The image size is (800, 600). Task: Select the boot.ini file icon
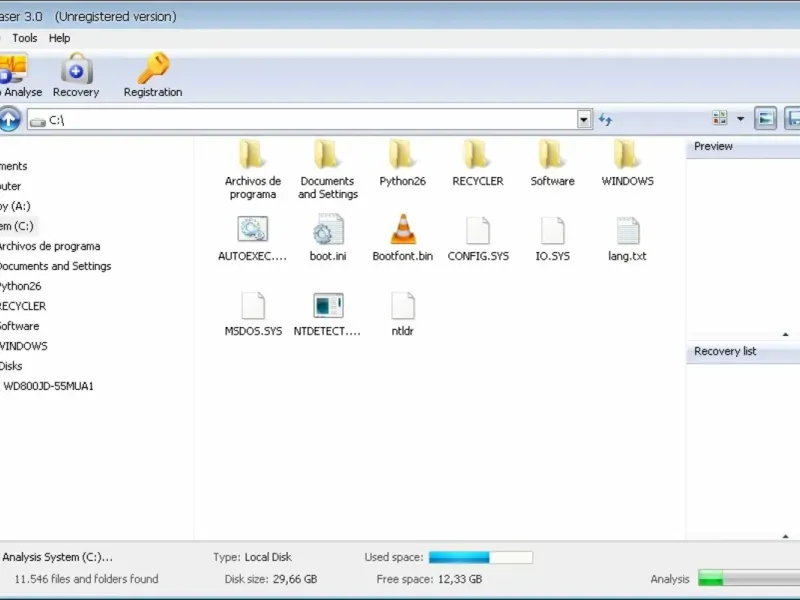[x=328, y=229]
